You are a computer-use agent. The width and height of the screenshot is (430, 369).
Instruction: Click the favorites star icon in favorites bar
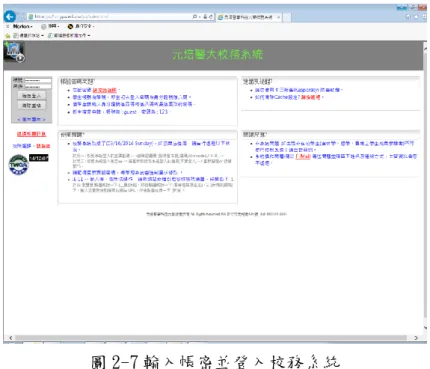point(7,35)
